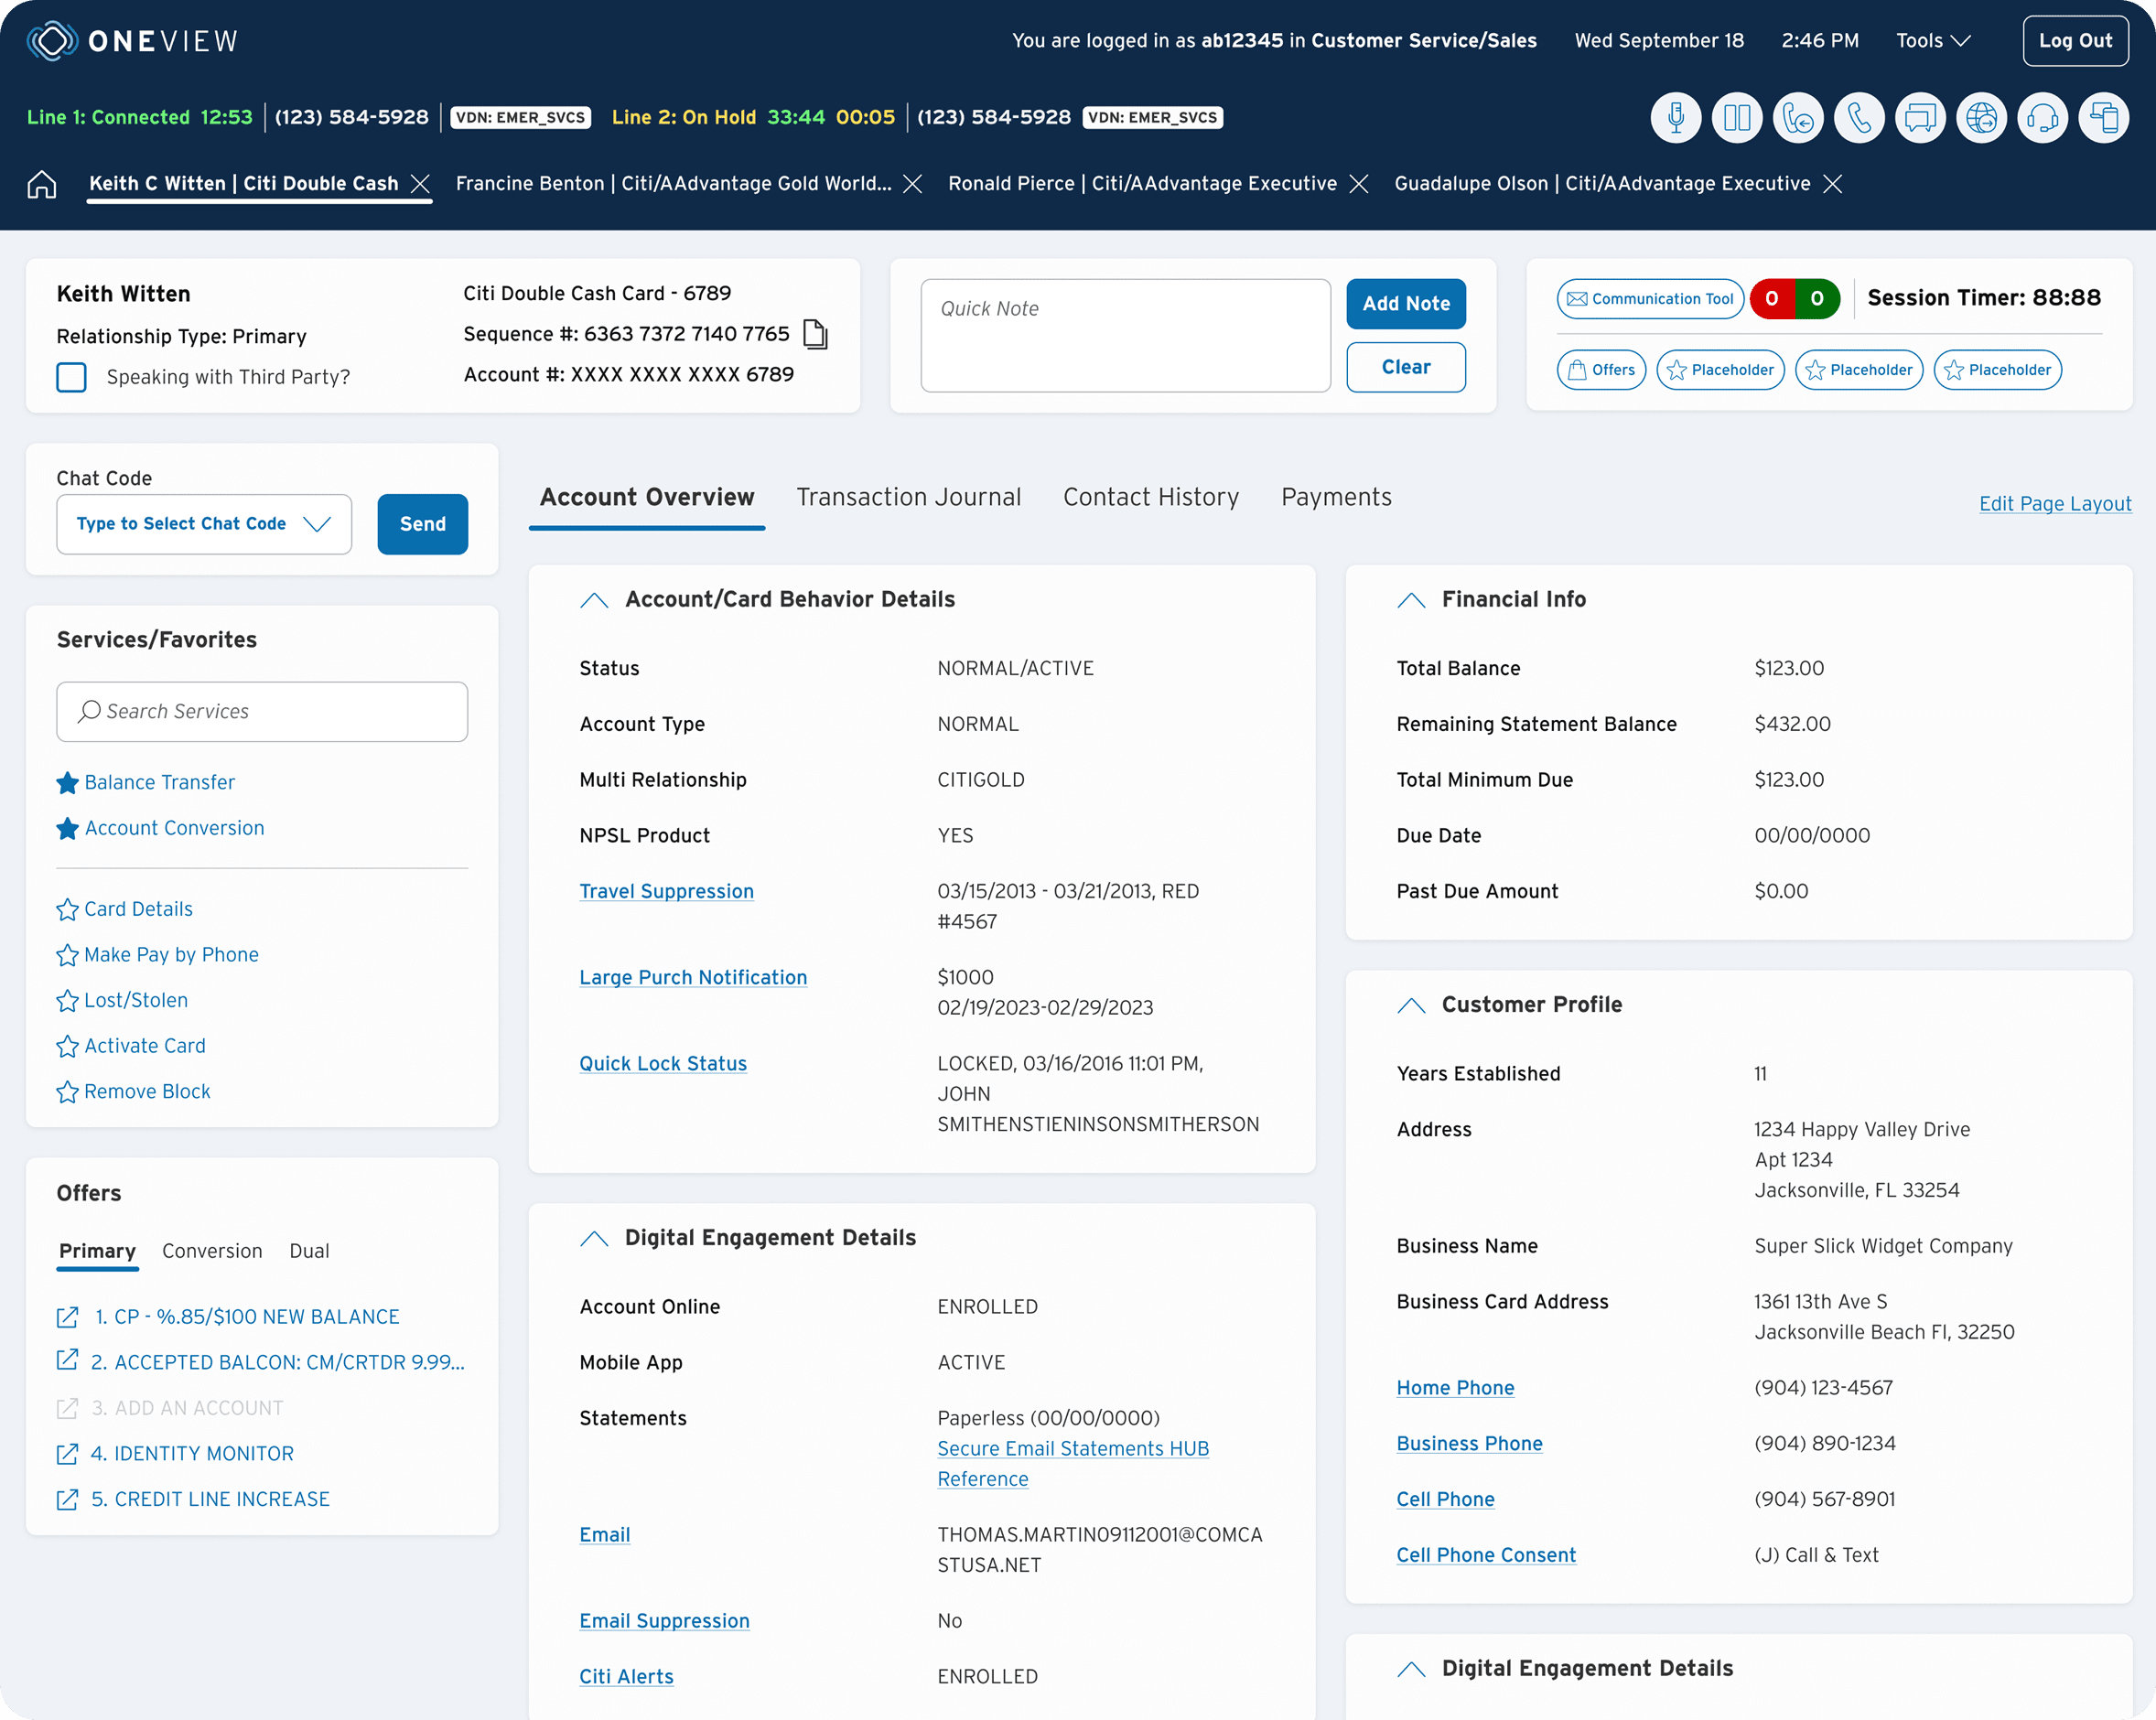
Task: Click the Clear note button
Action: pos(1406,367)
